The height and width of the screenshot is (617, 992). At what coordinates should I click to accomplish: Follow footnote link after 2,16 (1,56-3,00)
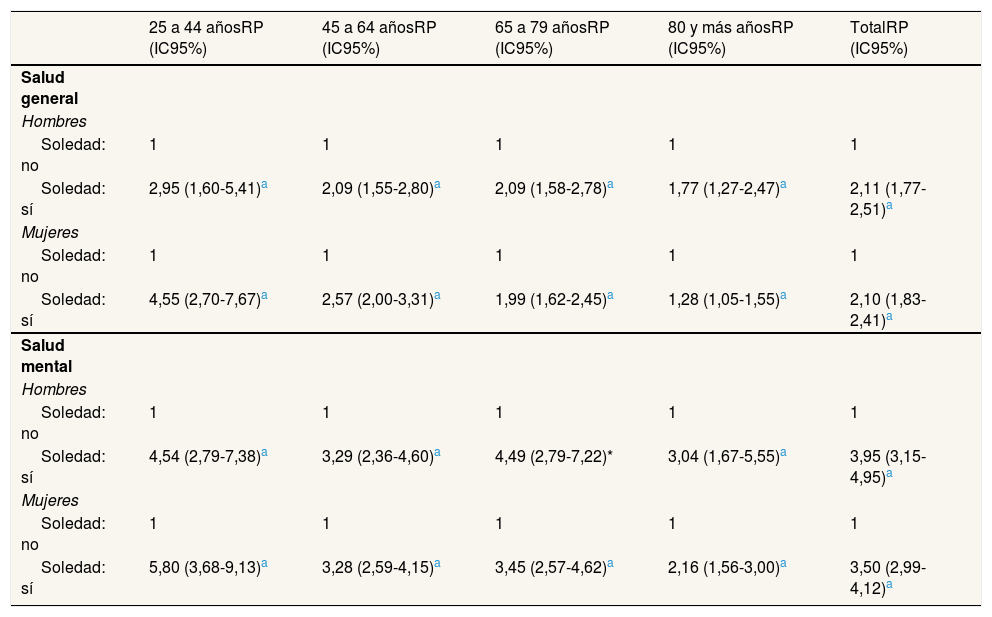tap(783, 564)
